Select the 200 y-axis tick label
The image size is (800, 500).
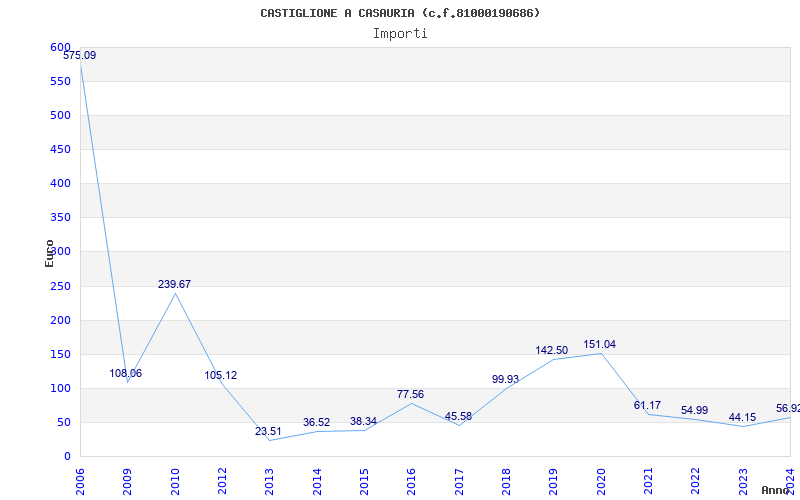(60, 320)
